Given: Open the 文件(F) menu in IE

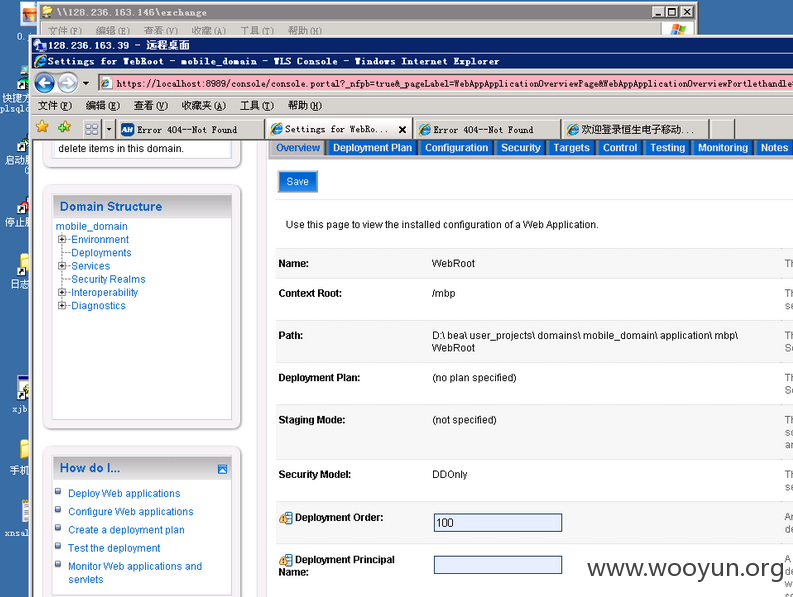Looking at the screenshot, I should click(x=55, y=105).
